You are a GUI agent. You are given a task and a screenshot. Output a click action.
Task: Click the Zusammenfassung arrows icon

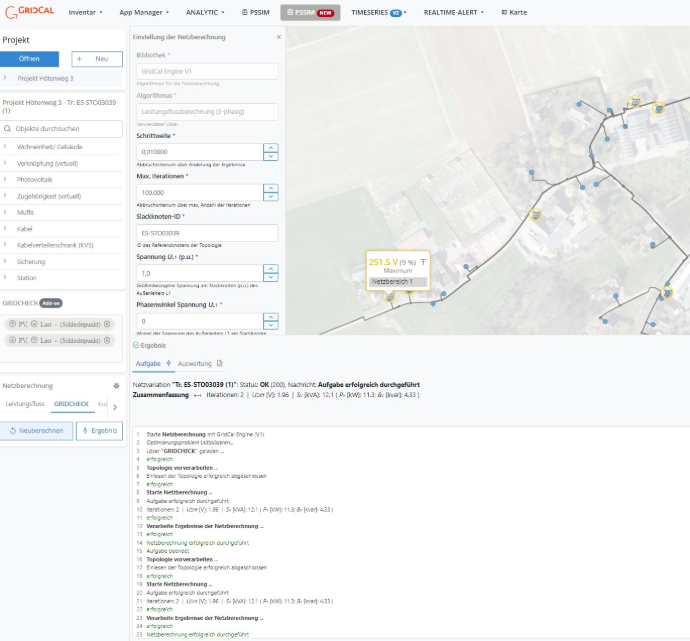pos(197,396)
